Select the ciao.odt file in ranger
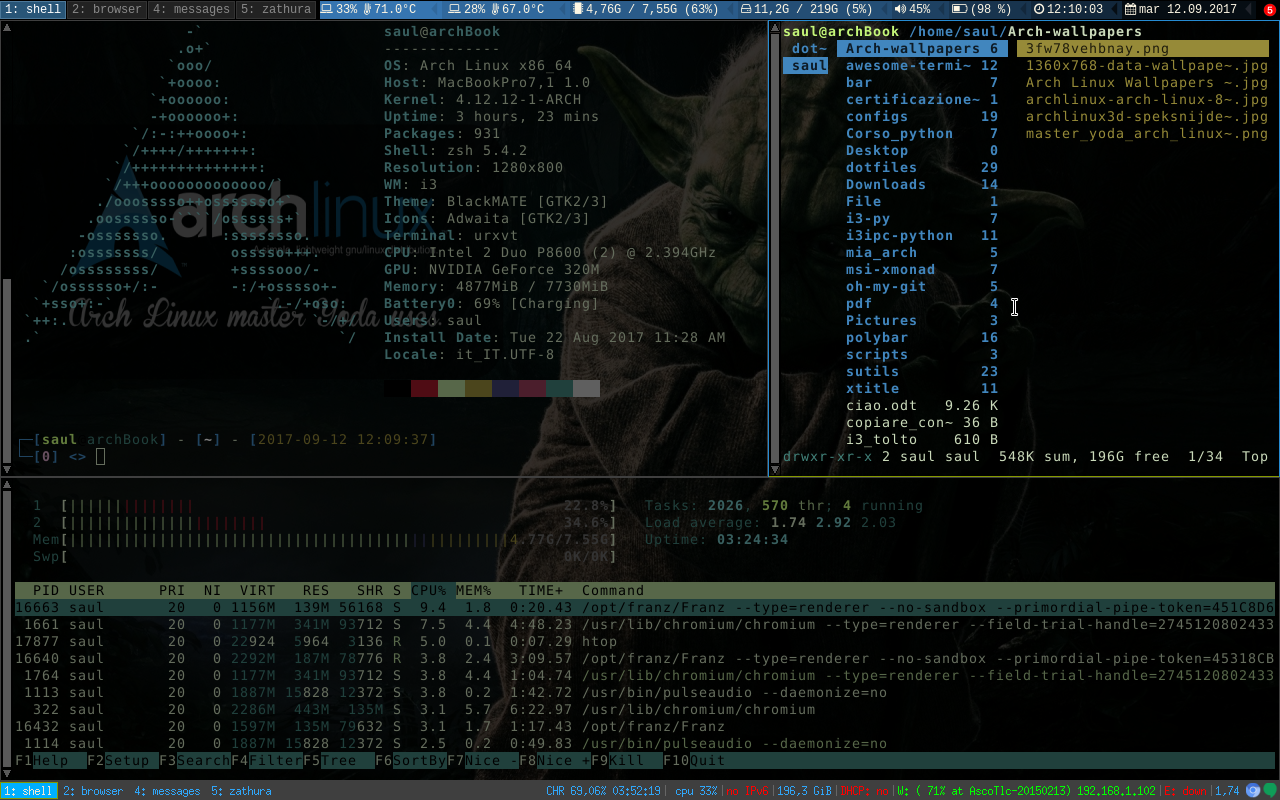Screen dimensions: 1280x800 922,405
